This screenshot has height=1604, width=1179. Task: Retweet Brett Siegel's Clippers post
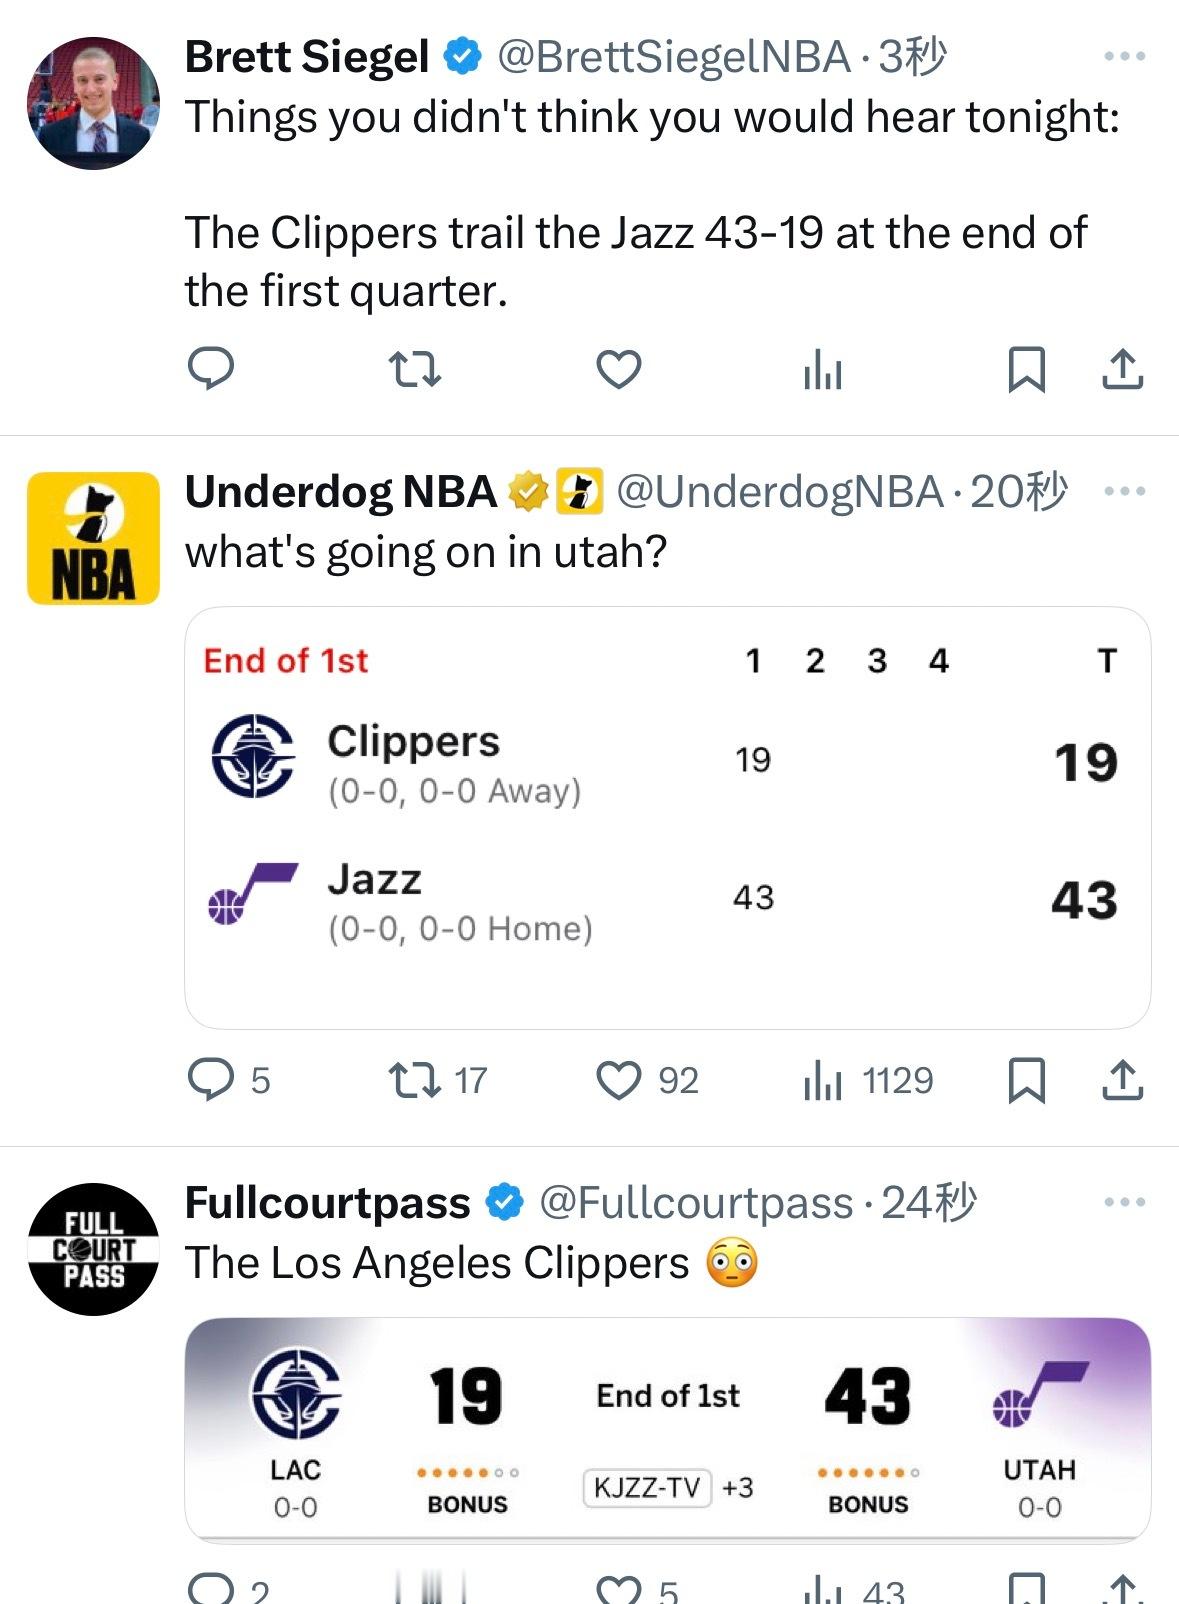(414, 369)
